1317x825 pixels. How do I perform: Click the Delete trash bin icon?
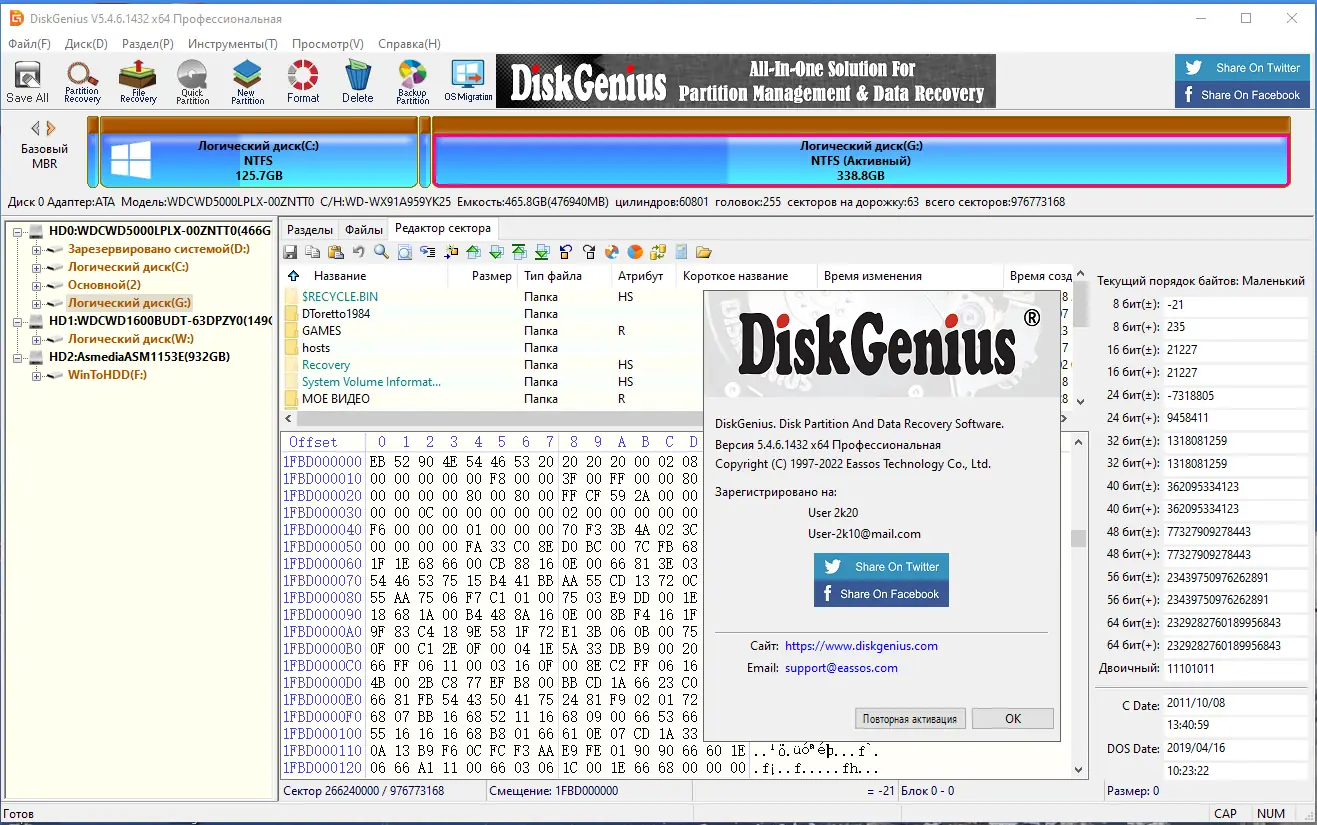pos(357,81)
